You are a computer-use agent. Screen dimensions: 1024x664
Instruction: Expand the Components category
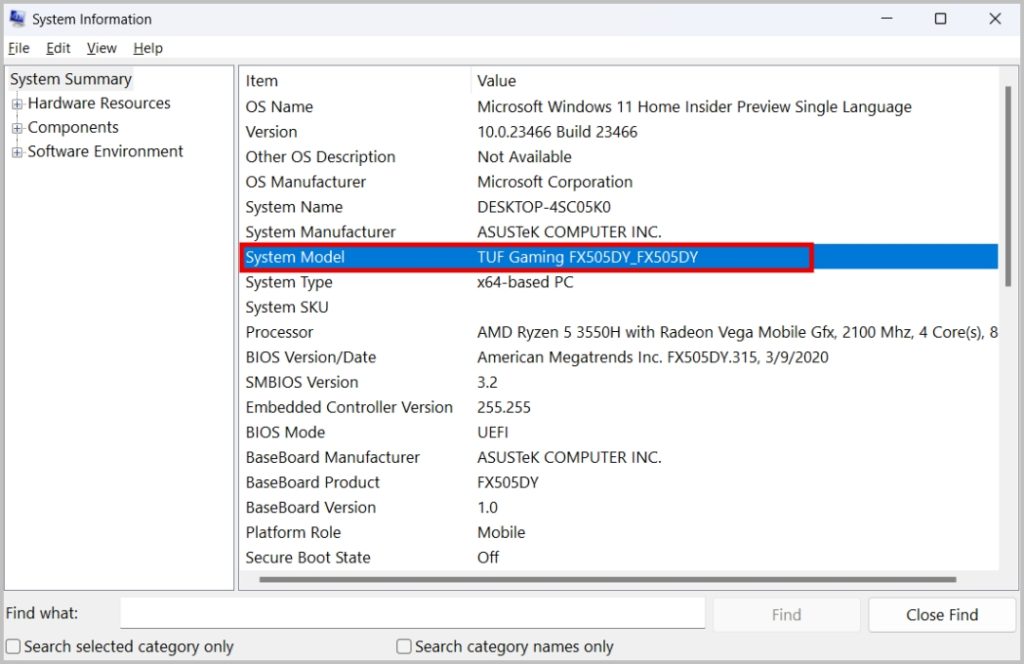(17, 128)
